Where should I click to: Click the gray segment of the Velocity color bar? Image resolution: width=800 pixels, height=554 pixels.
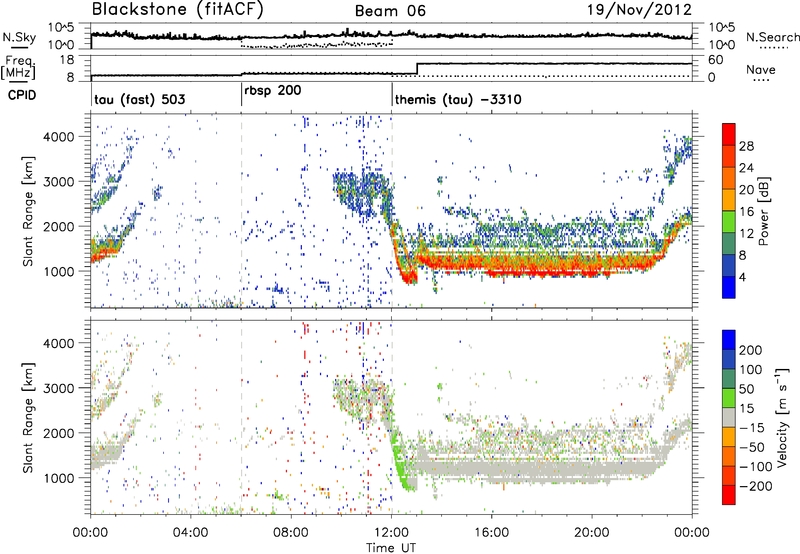point(729,417)
